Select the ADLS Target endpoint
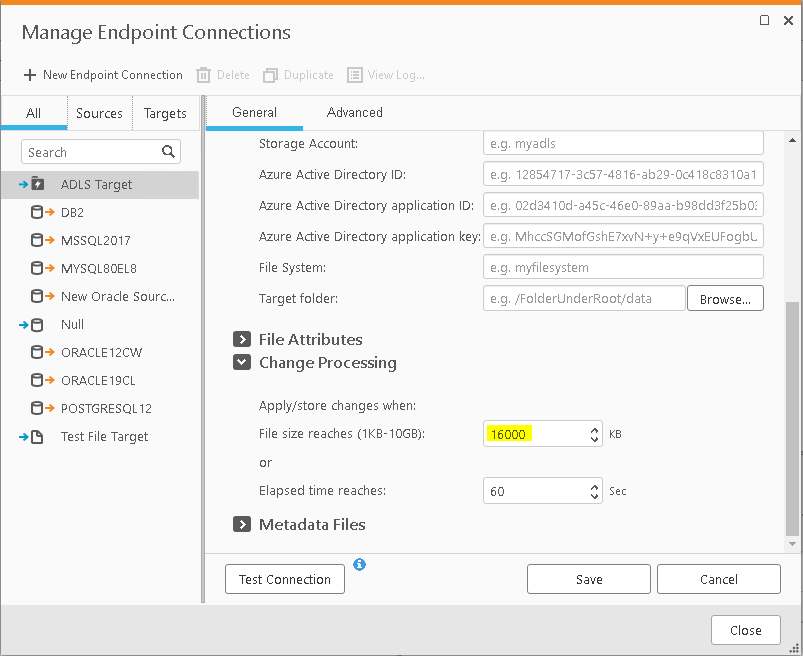This screenshot has height=656, width=803. pyautogui.click(x=96, y=184)
